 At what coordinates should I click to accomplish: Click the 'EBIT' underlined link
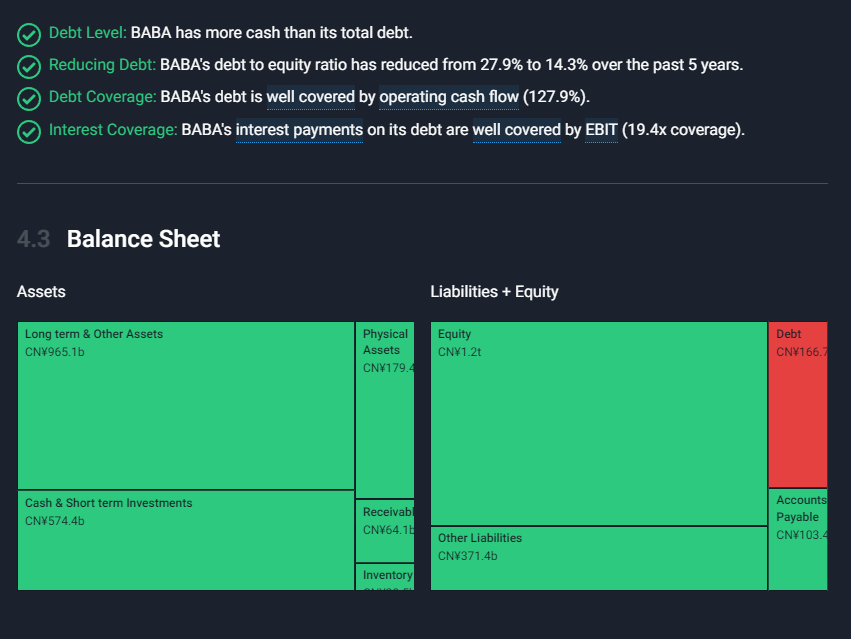click(x=601, y=130)
